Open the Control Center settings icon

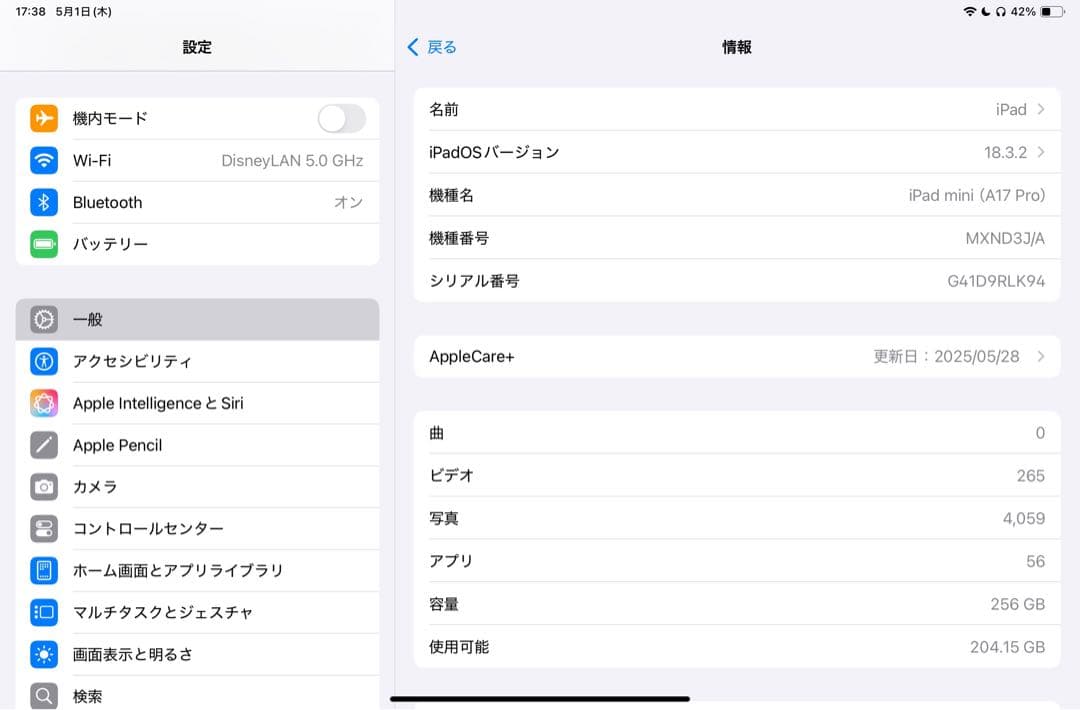coord(42,529)
